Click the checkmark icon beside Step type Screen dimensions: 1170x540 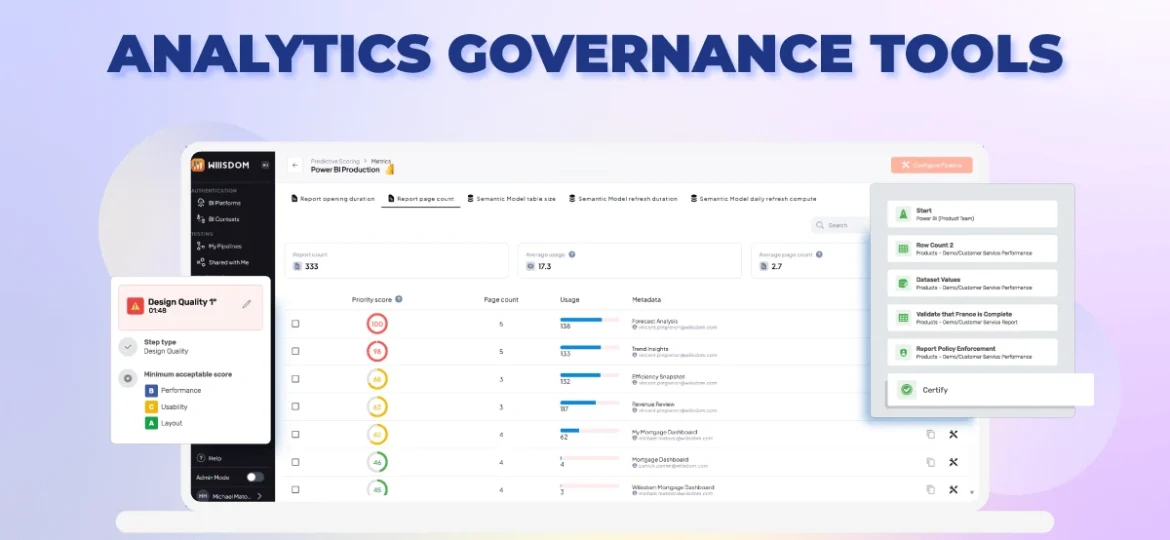(128, 346)
